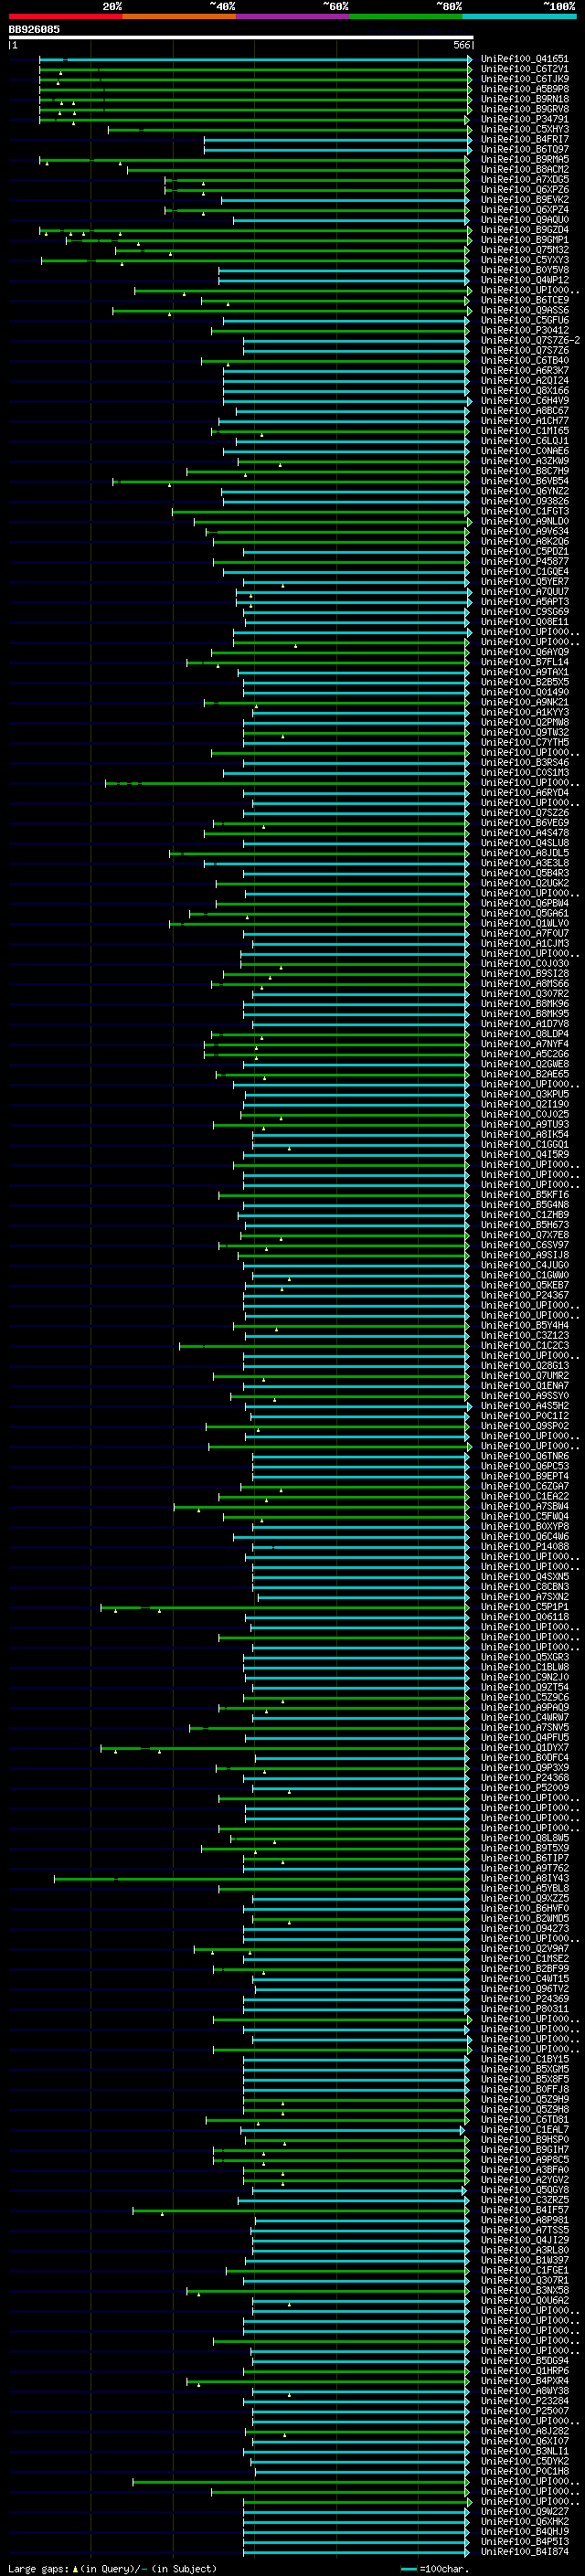This screenshot has height=2576, width=585.
Task: Select the UniRef100_A7SNV5 label
Action: point(525,1727)
